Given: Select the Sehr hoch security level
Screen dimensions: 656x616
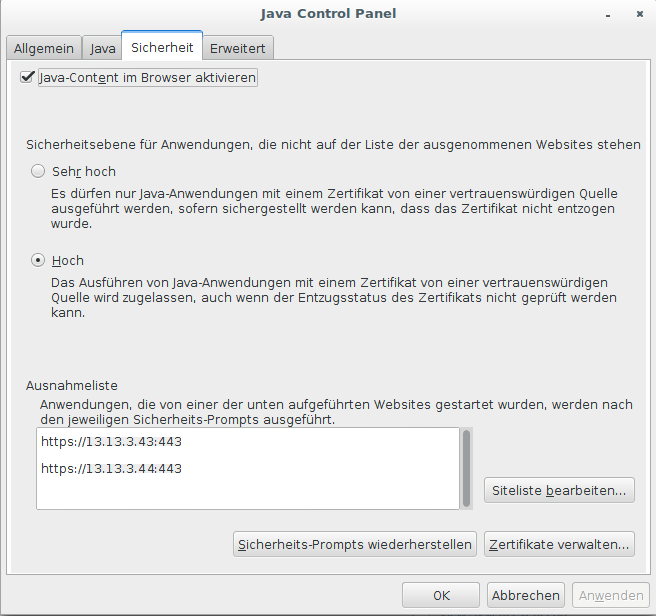Looking at the screenshot, I should click(x=39, y=171).
